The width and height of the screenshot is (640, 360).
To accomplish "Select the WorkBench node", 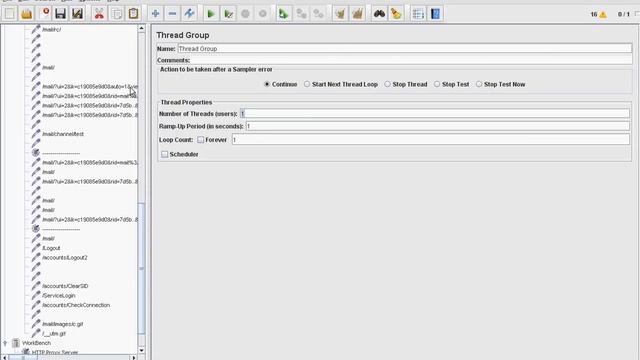I will pos(36,343).
